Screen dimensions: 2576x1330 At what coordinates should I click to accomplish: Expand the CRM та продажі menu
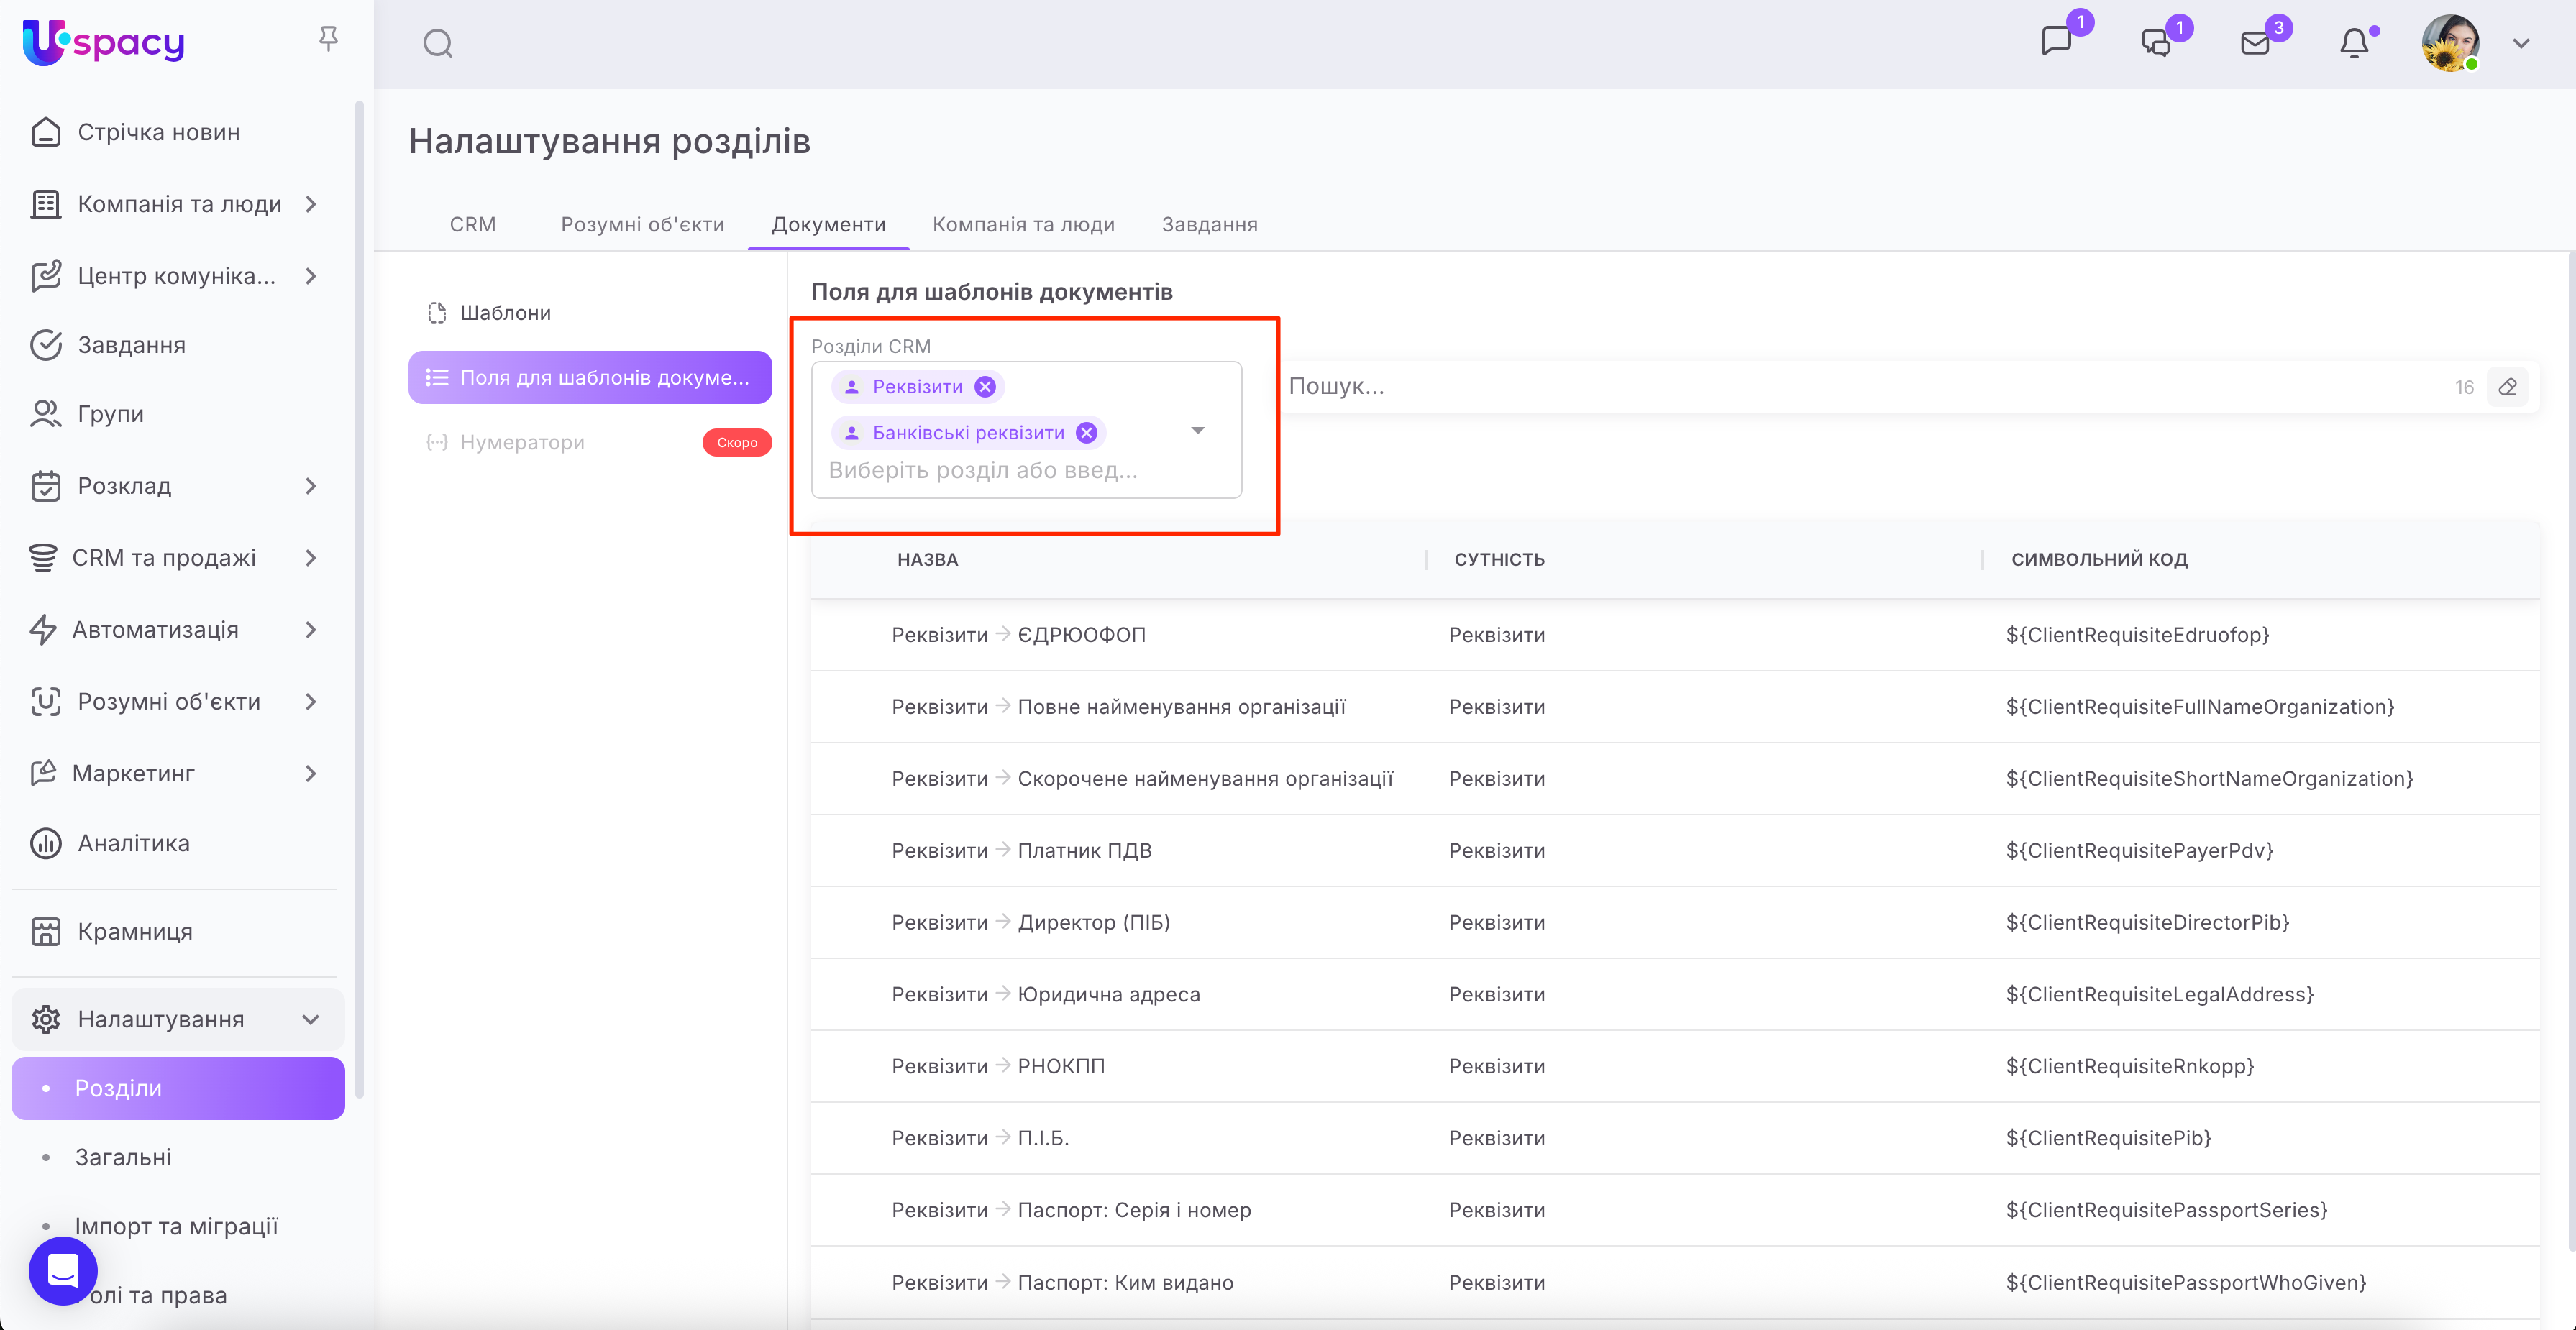[310, 558]
